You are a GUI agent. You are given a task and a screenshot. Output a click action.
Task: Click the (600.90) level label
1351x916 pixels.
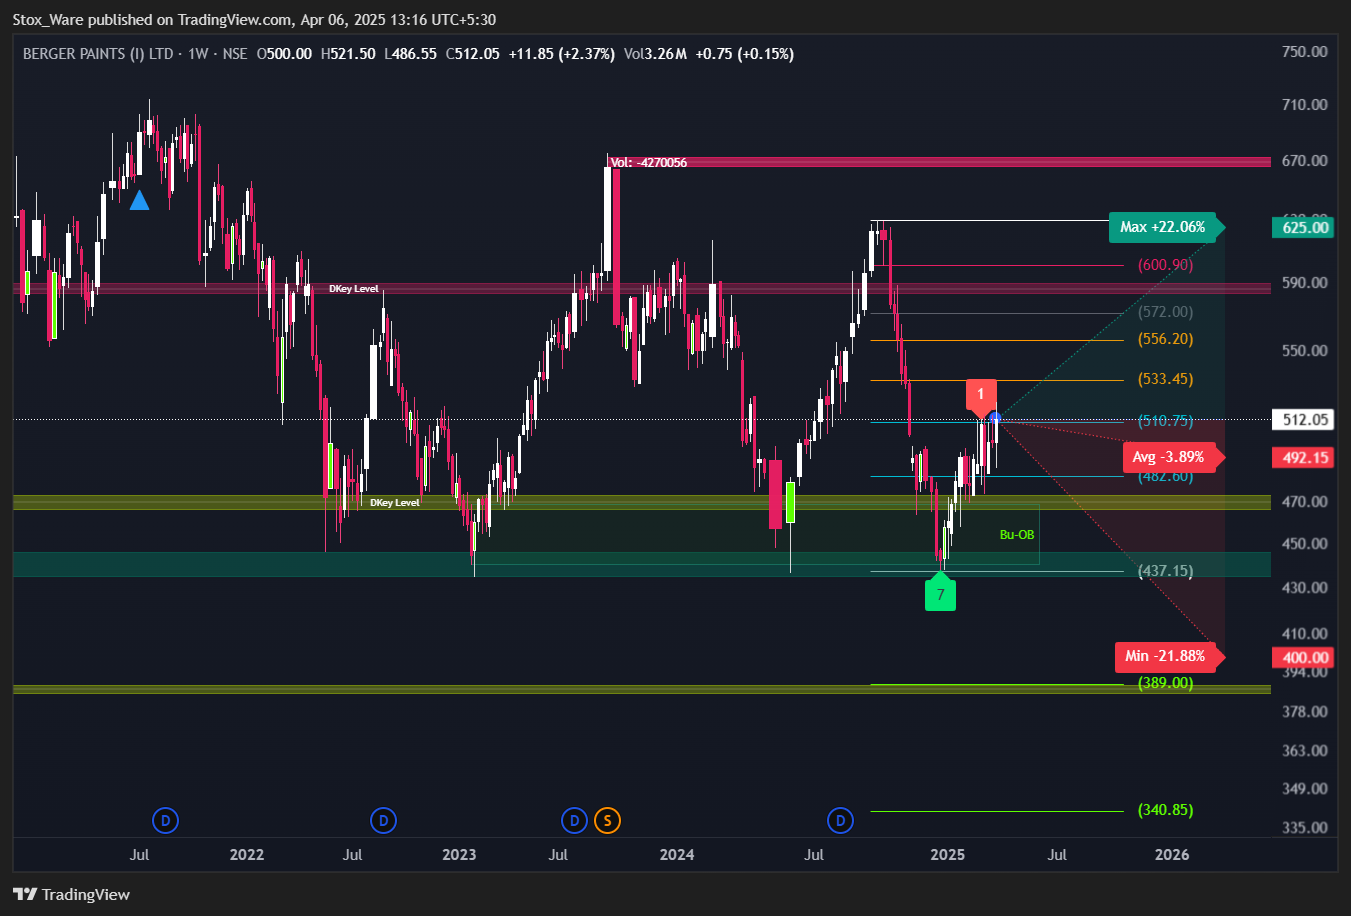pos(1165,265)
